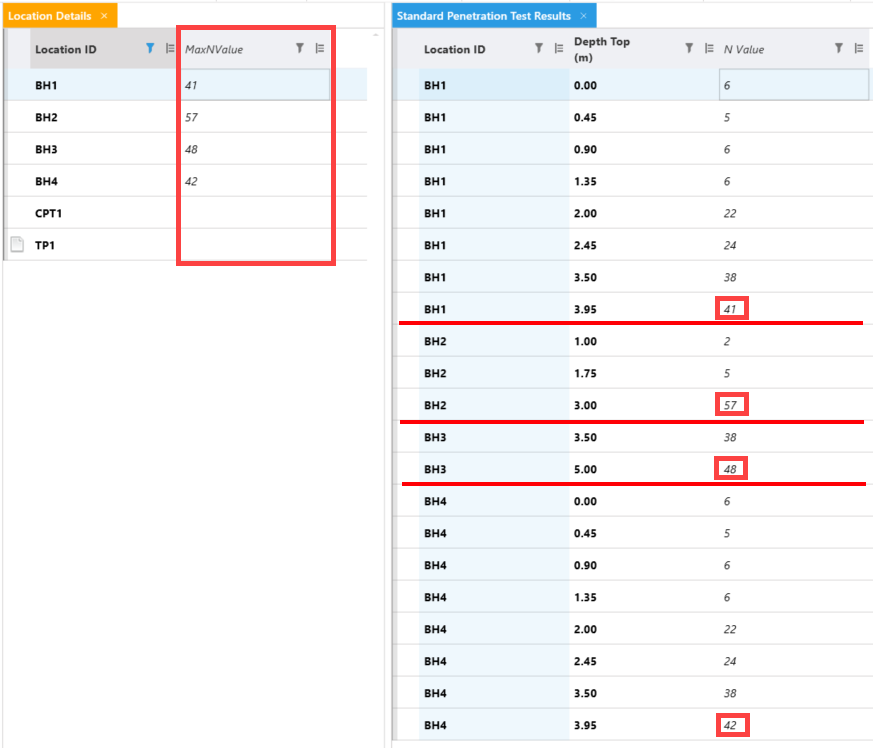
Task: Filter the N Value column
Action: click(x=838, y=48)
